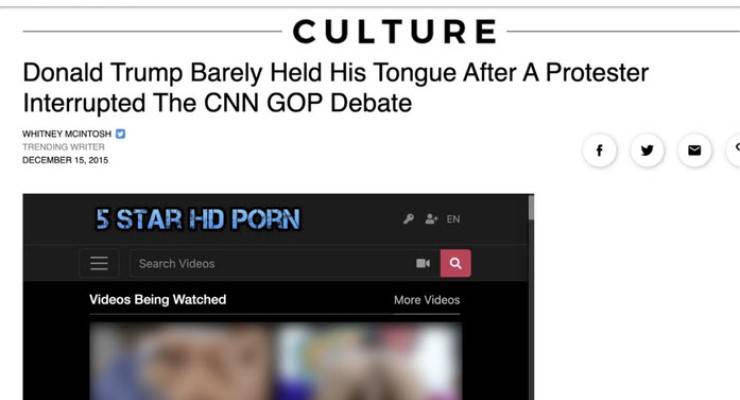Click the Donald Trump article headline
The height and width of the screenshot is (400, 740).
(335, 88)
